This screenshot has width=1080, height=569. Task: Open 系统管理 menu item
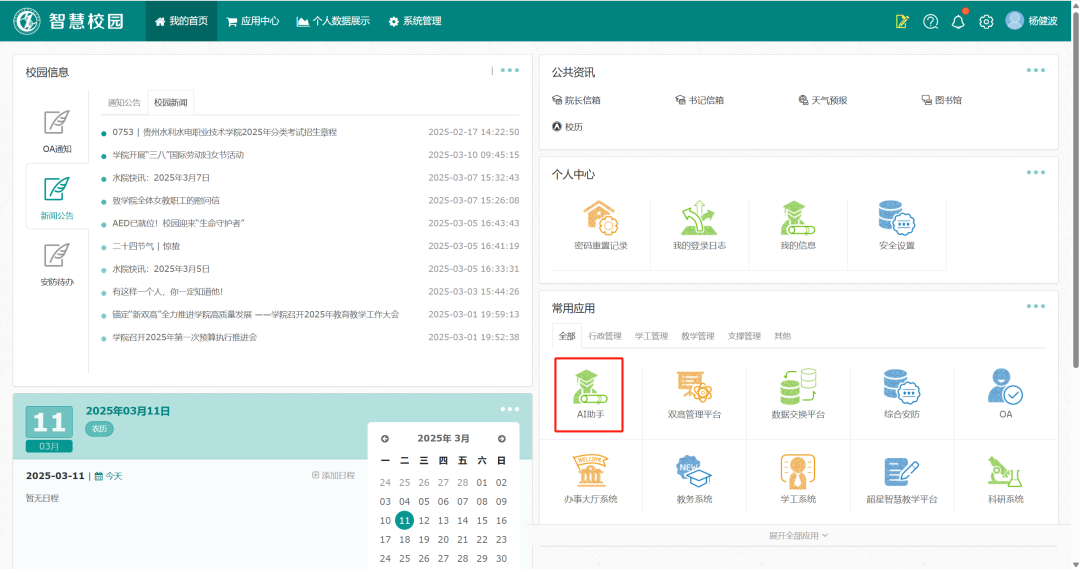415,21
